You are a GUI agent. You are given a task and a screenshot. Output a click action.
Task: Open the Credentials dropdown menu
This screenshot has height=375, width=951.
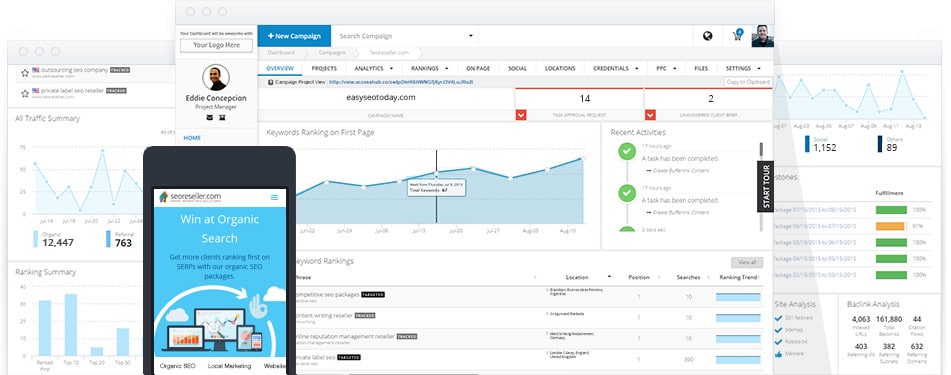point(616,69)
